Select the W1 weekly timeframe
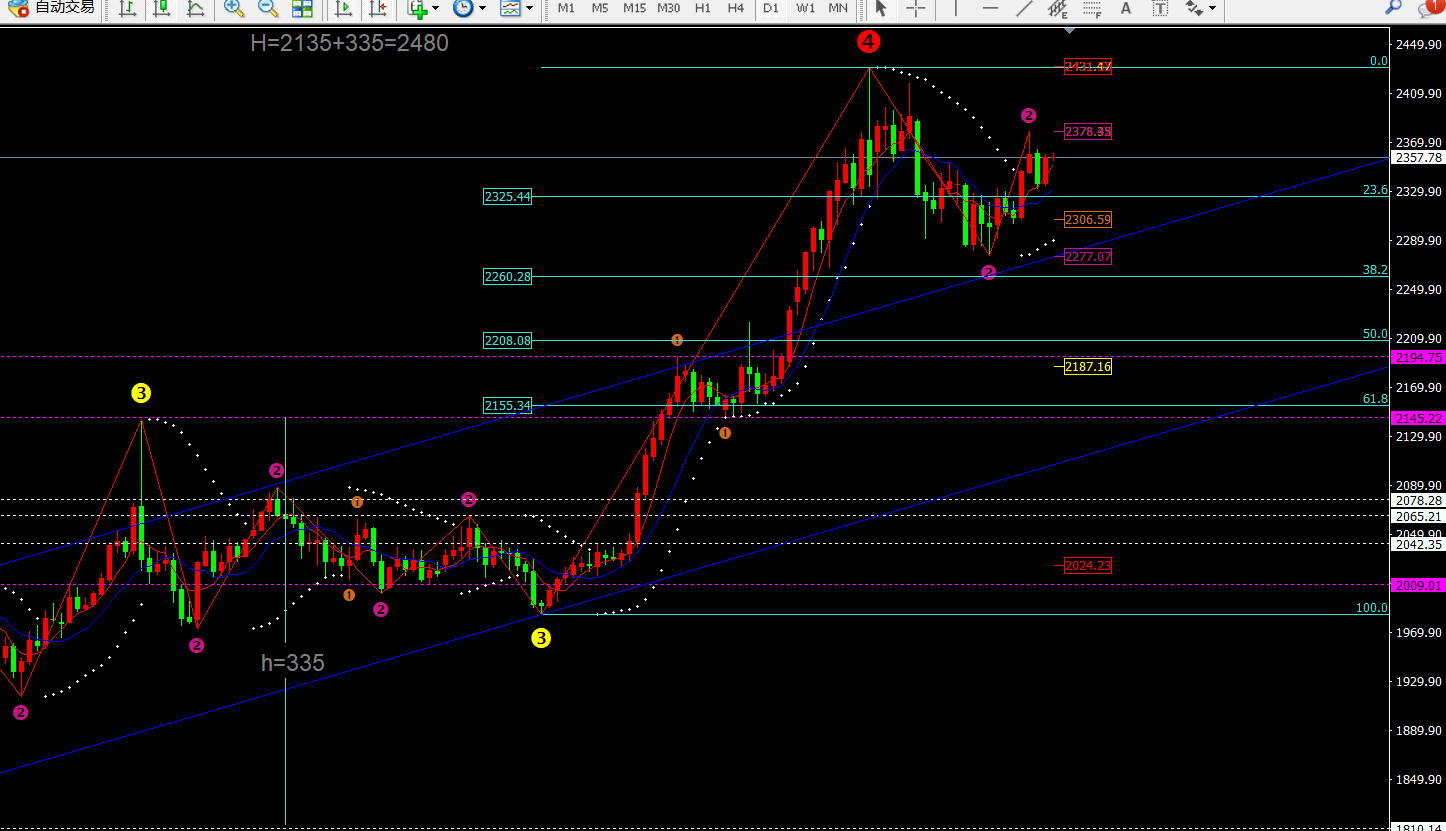Viewport: 1446px width, 831px height. coord(805,8)
